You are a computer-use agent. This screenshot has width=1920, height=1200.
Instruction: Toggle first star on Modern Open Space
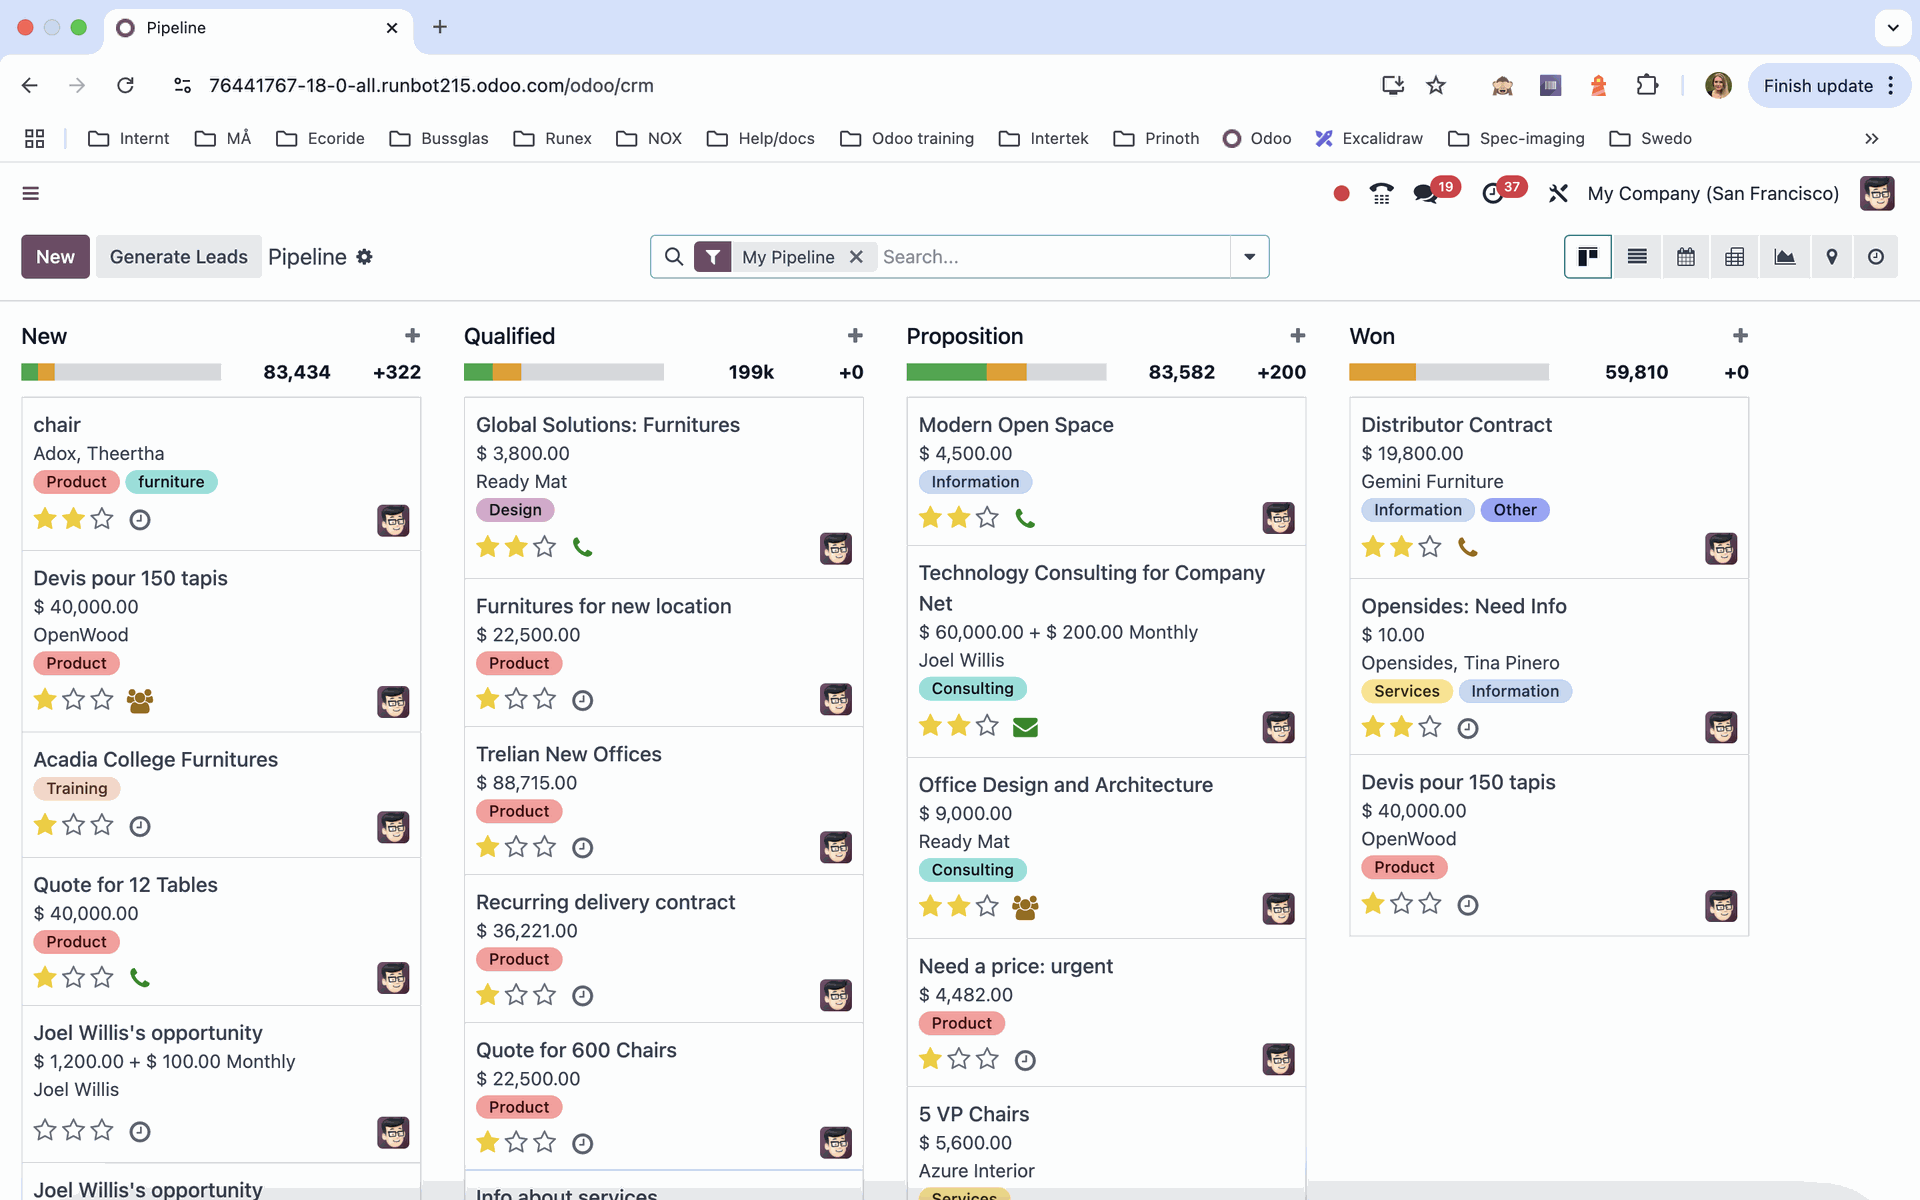(x=930, y=518)
